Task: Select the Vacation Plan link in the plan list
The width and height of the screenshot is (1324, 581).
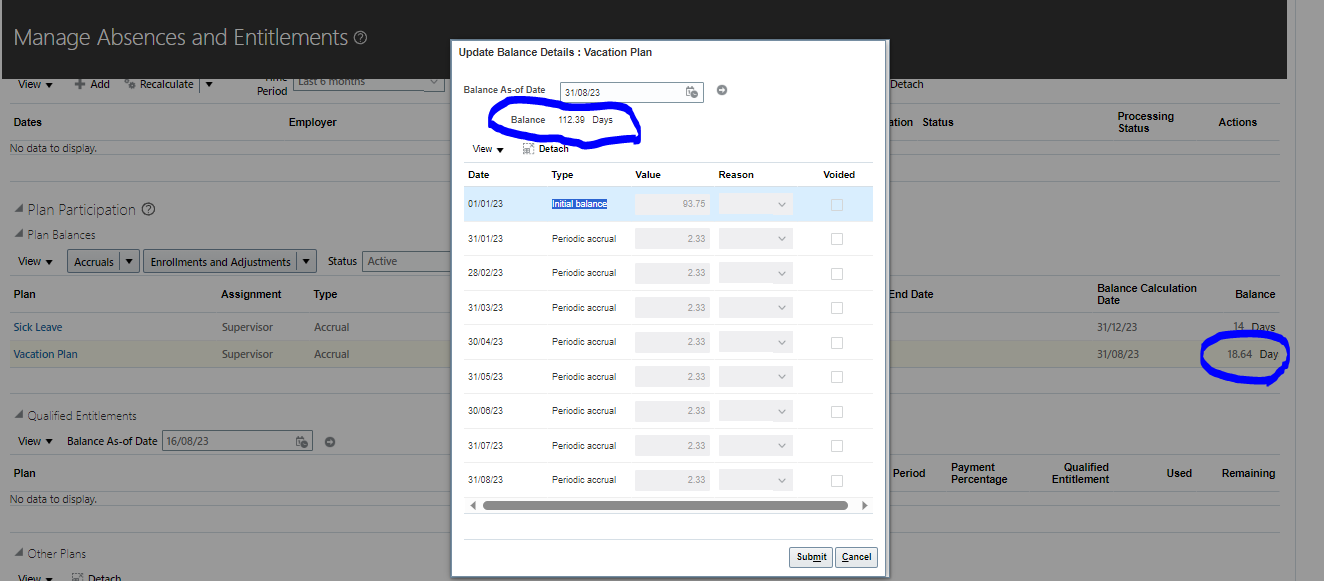Action: (46, 353)
